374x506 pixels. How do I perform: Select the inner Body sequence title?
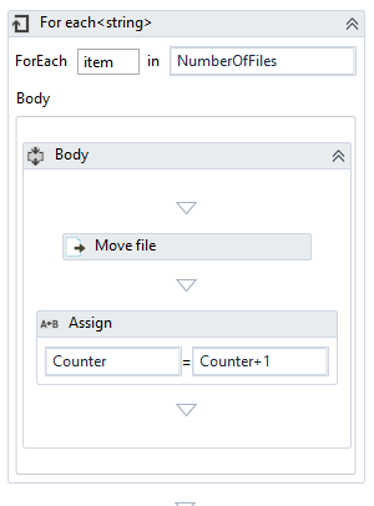pyautogui.click(x=72, y=155)
